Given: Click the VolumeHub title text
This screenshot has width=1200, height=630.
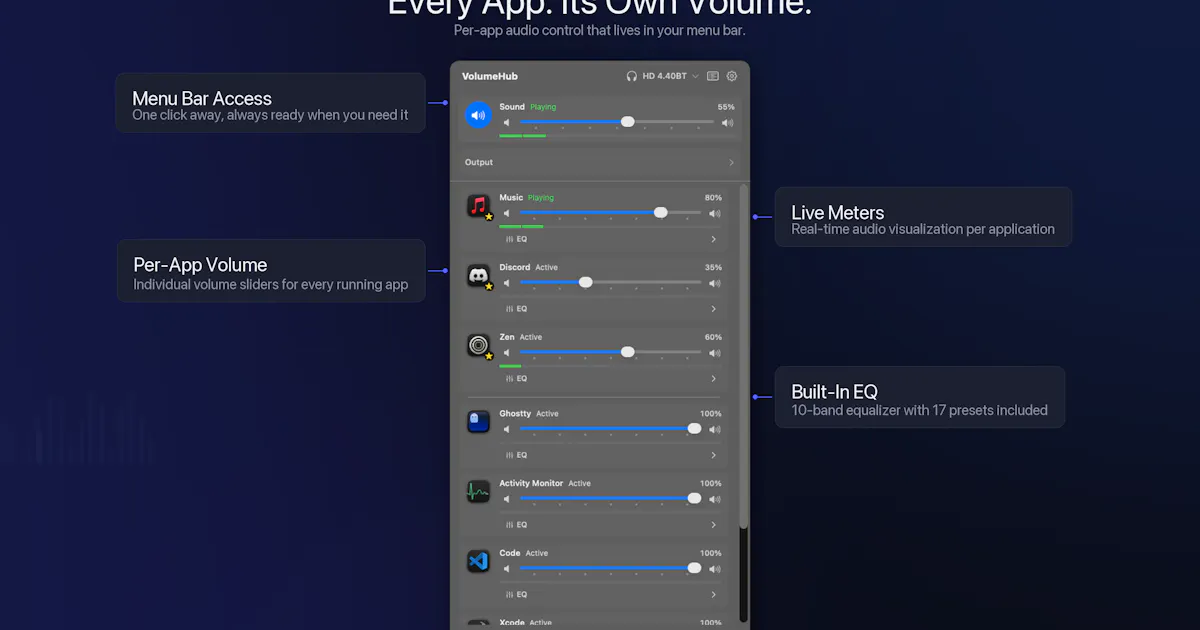Looking at the screenshot, I should tap(490, 76).
